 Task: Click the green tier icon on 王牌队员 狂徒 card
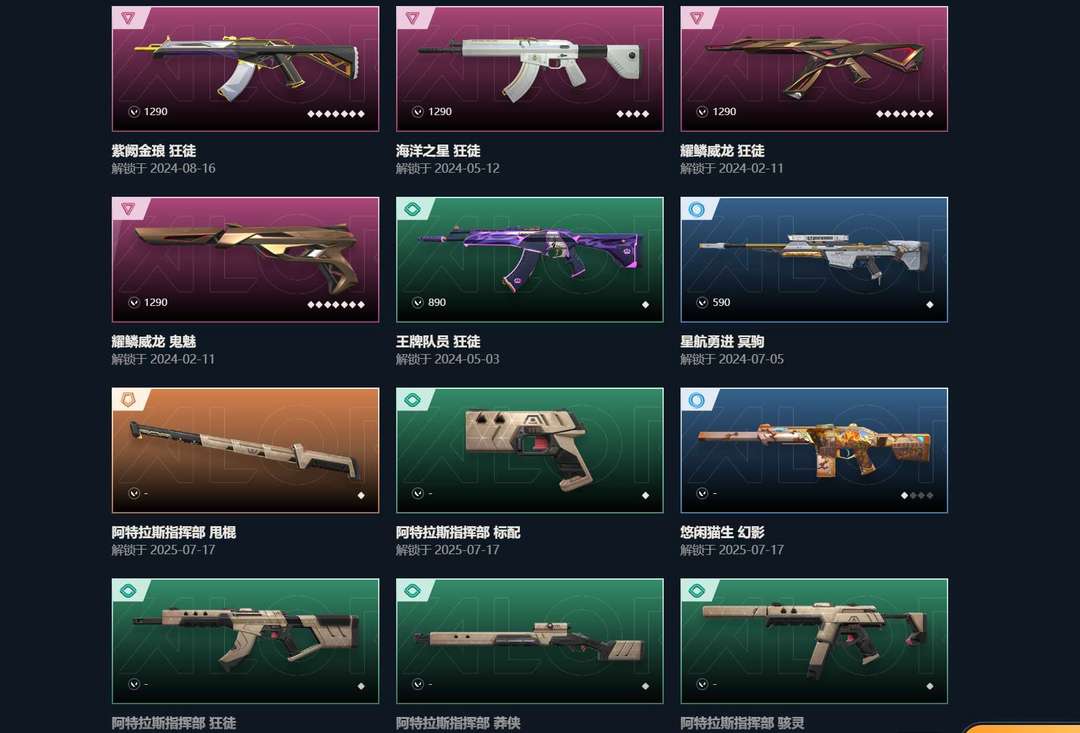[412, 209]
